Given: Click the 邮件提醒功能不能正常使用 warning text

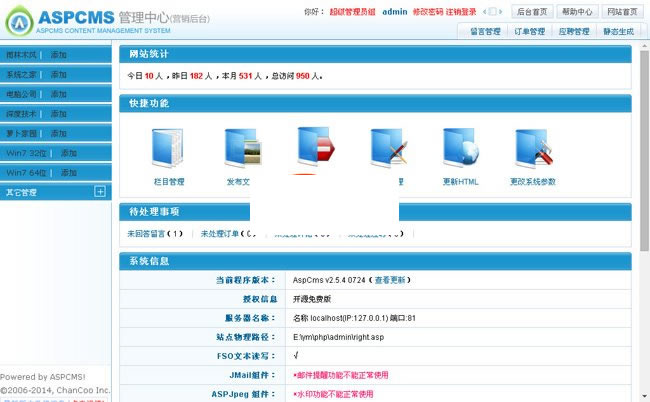Looking at the screenshot, I should (341, 375).
